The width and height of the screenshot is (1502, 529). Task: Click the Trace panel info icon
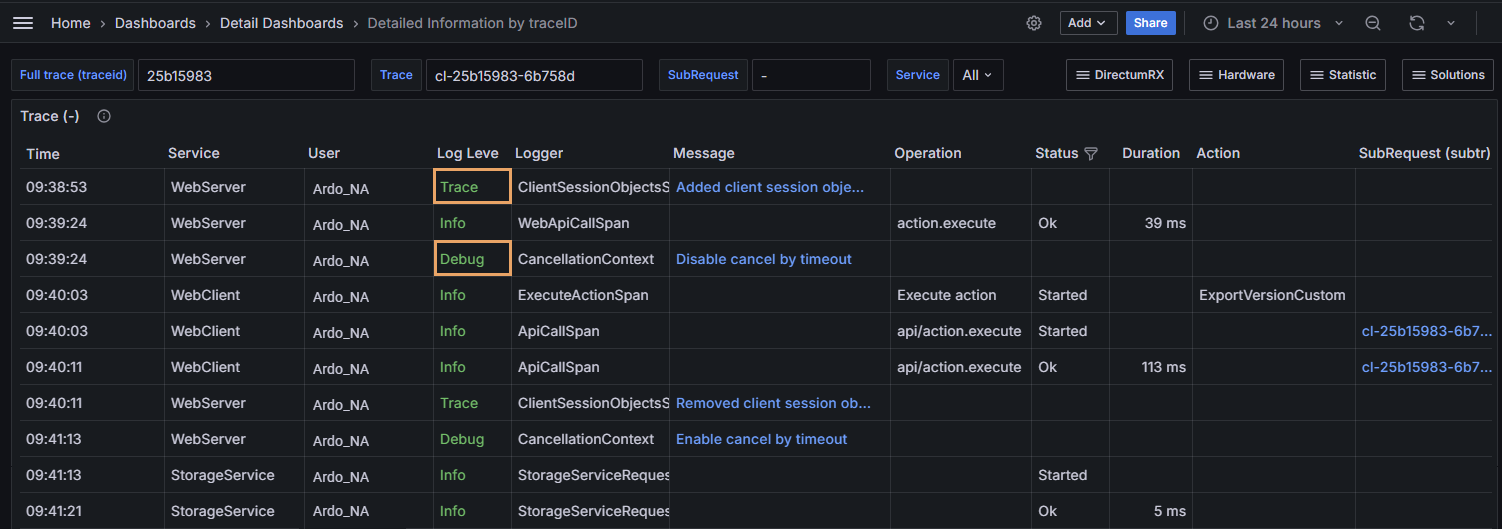click(104, 116)
